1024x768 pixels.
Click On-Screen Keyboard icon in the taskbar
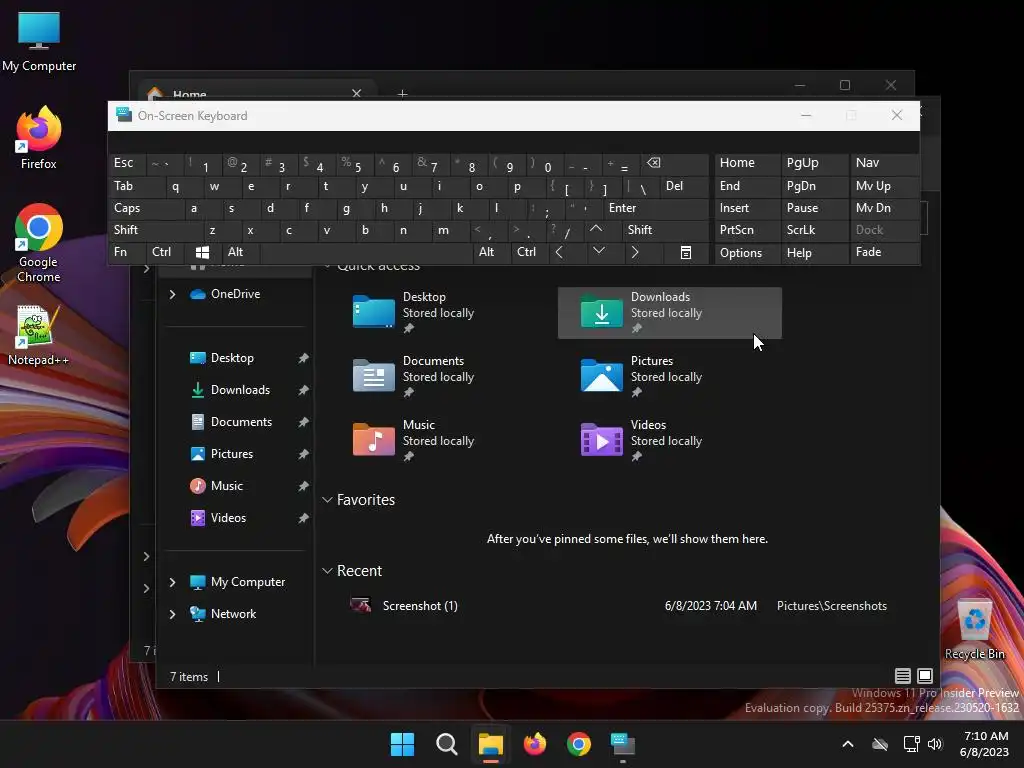pos(622,744)
